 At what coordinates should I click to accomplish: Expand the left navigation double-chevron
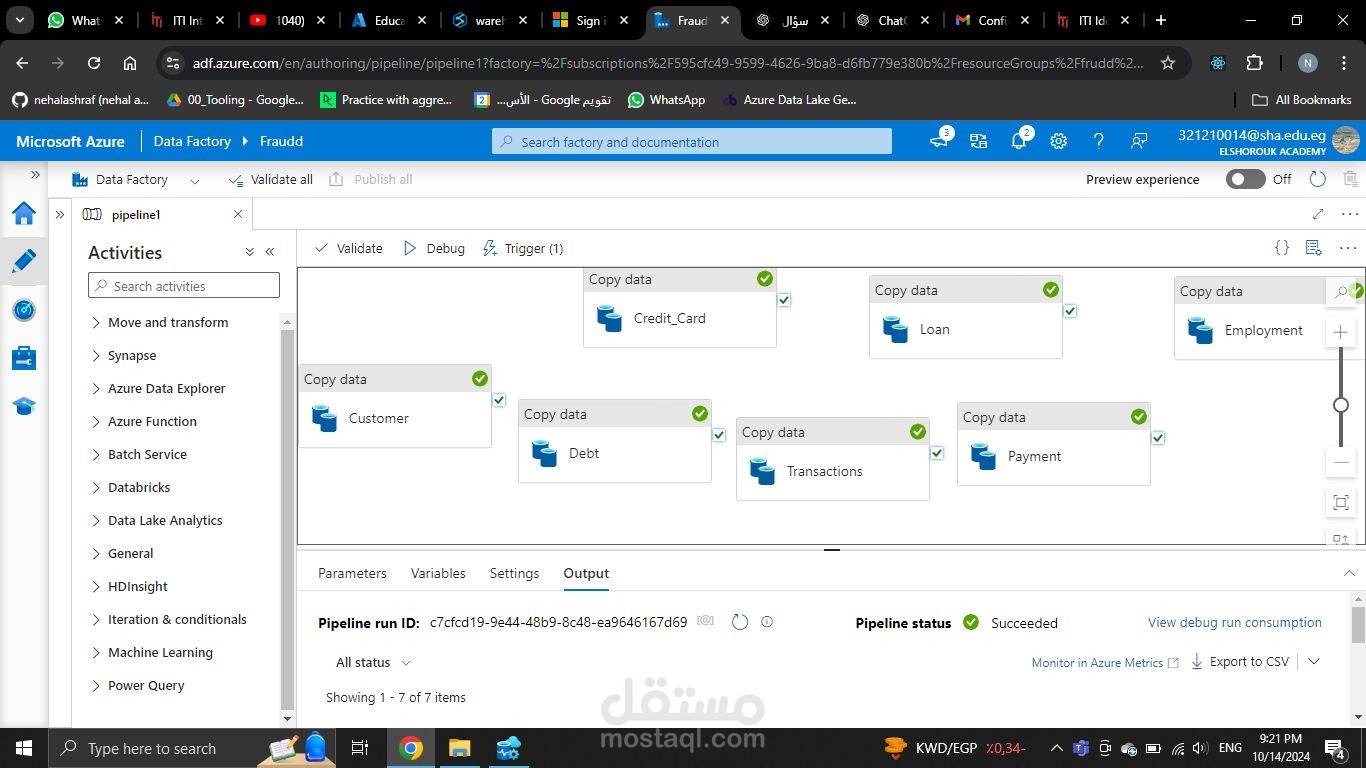[x=35, y=175]
